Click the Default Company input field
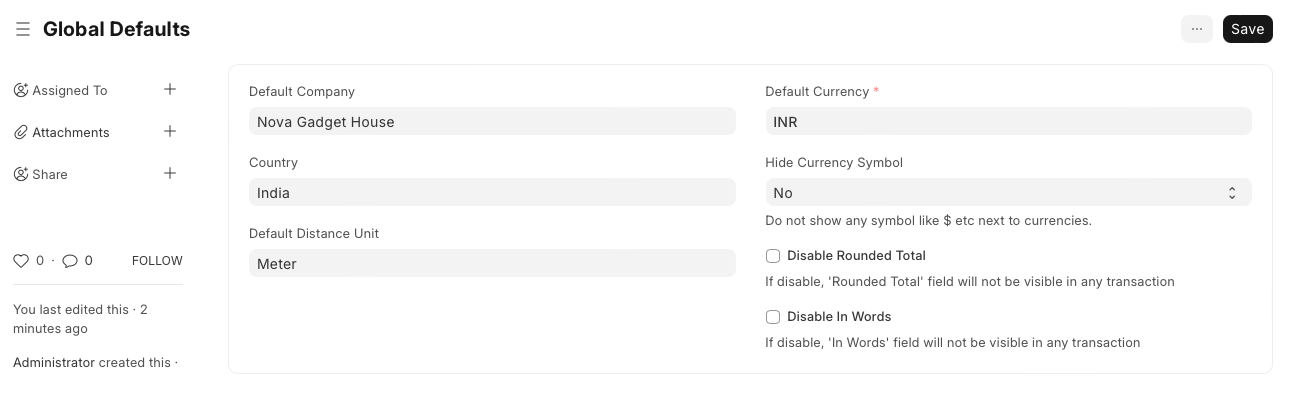The width and height of the screenshot is (1291, 394). pyautogui.click(x=492, y=122)
